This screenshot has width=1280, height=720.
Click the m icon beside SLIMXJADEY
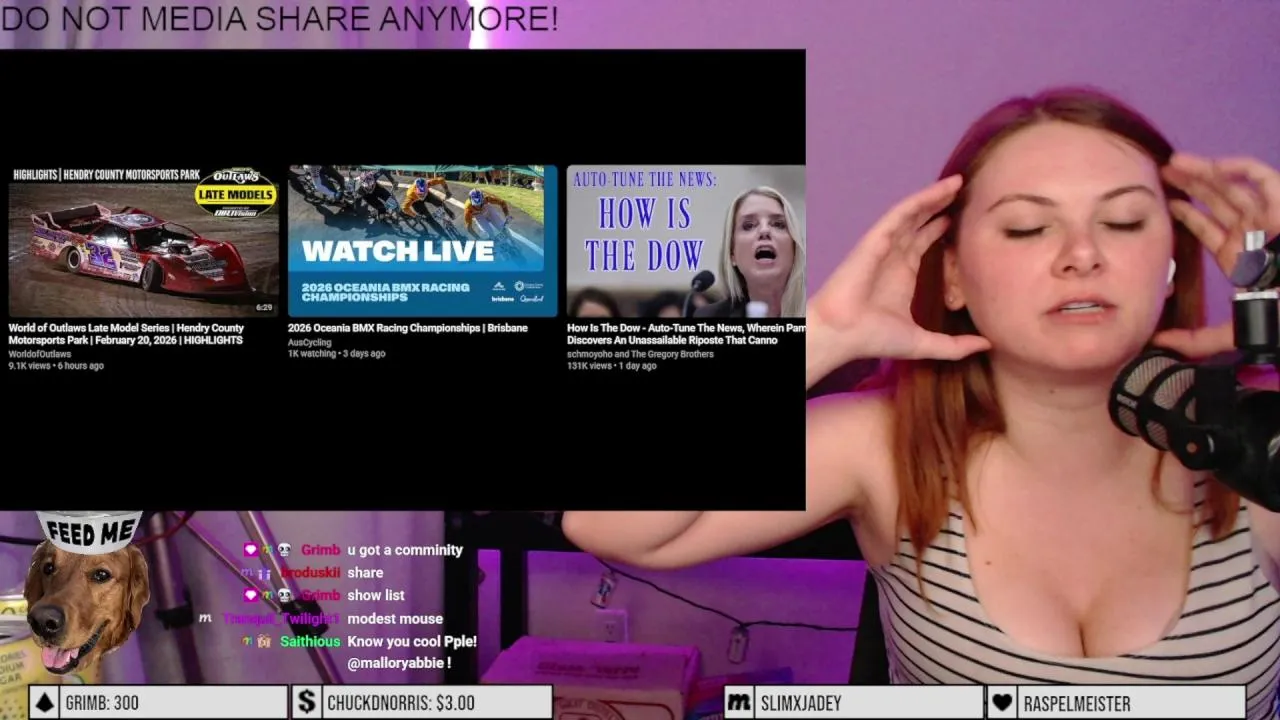pyautogui.click(x=739, y=703)
